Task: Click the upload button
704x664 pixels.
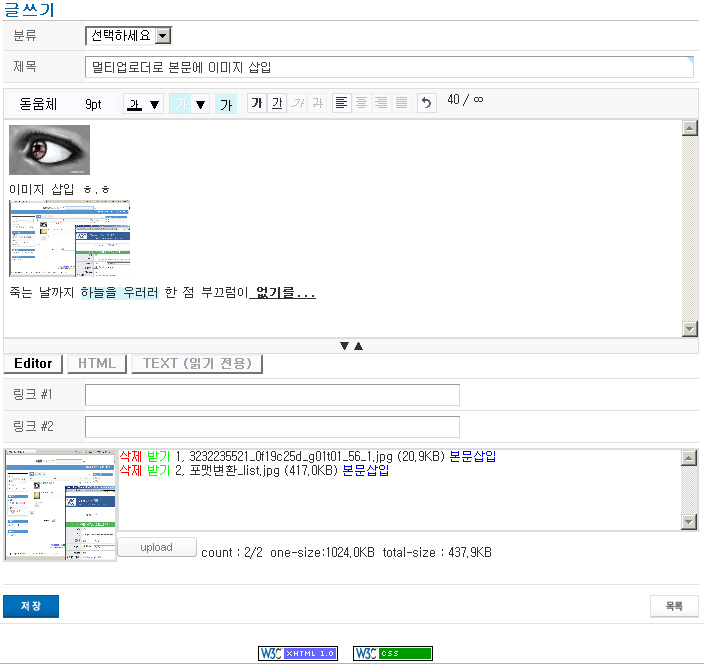Action: [156, 547]
